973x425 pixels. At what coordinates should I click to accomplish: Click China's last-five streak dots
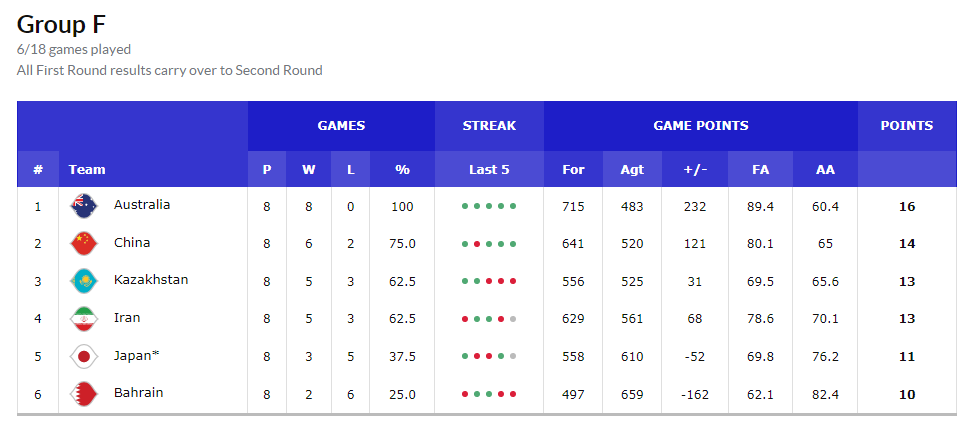pos(489,244)
